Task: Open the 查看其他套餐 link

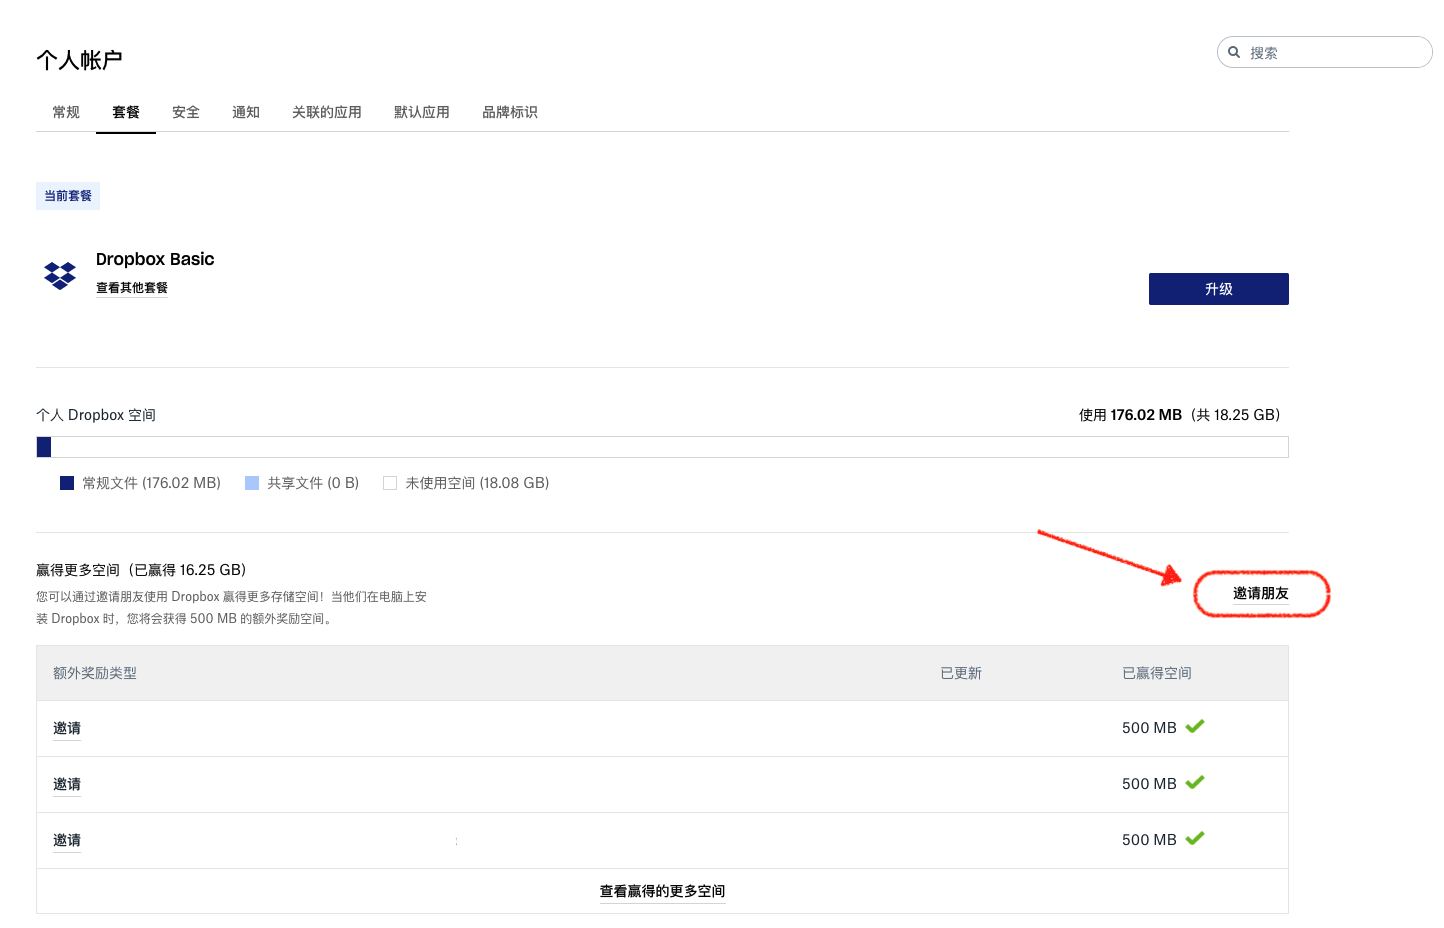Action: (x=132, y=288)
